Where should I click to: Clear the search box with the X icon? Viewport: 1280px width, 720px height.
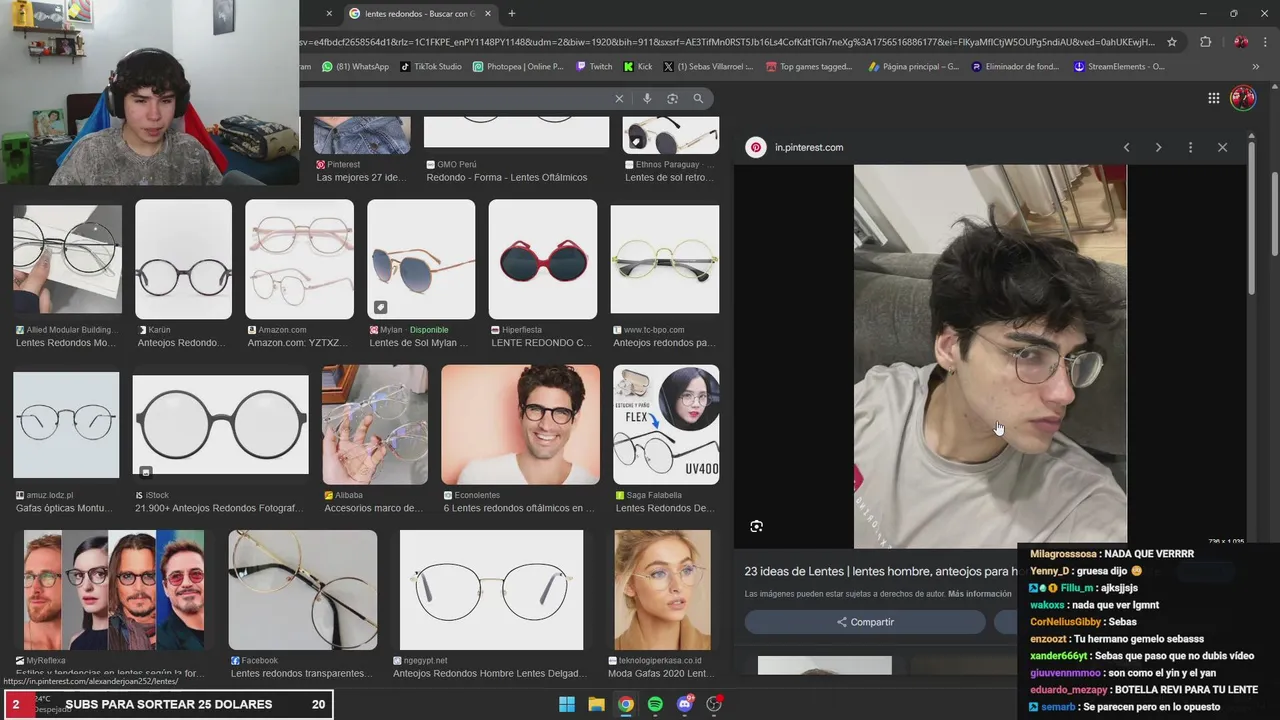click(619, 98)
